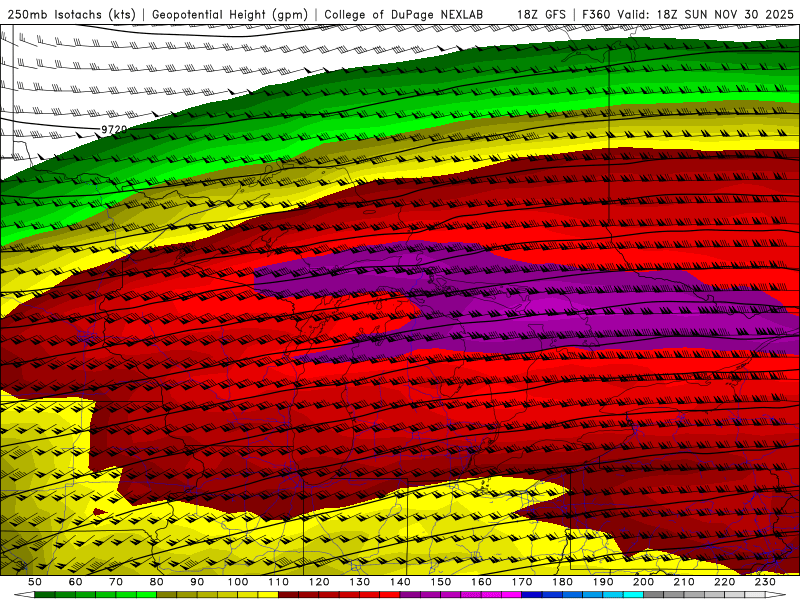
Task: Click the "250mb Isotachs (kts)" title text
Action: click(71, 15)
